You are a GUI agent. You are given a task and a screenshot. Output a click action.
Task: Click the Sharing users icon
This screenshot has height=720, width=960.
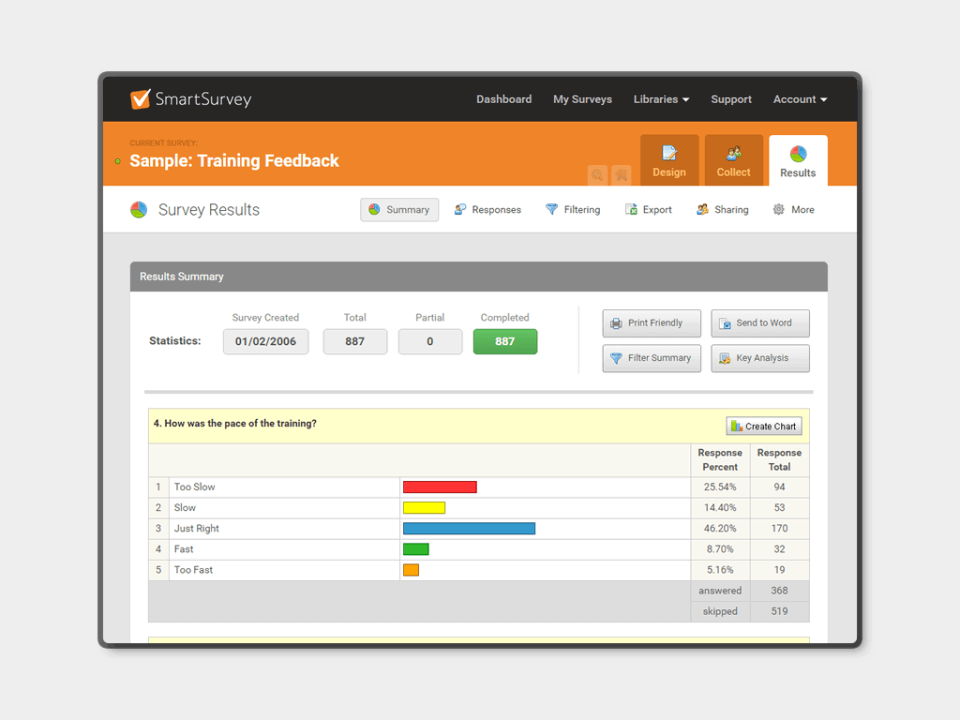tap(701, 210)
